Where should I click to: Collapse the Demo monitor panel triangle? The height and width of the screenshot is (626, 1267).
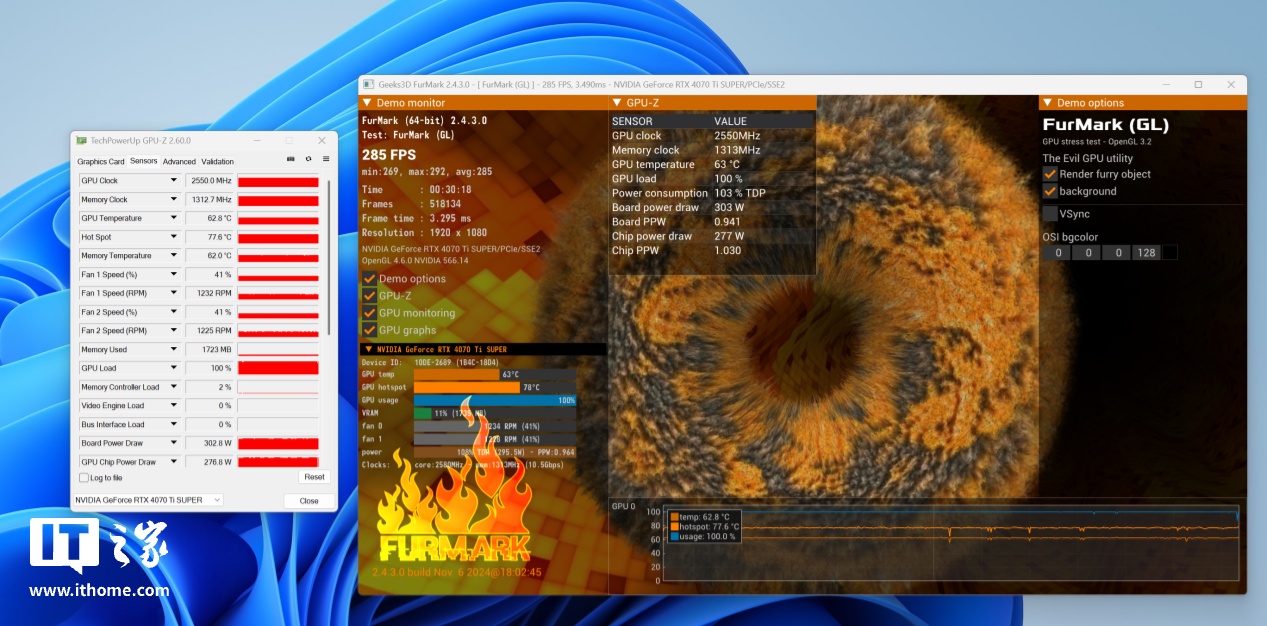tap(367, 103)
